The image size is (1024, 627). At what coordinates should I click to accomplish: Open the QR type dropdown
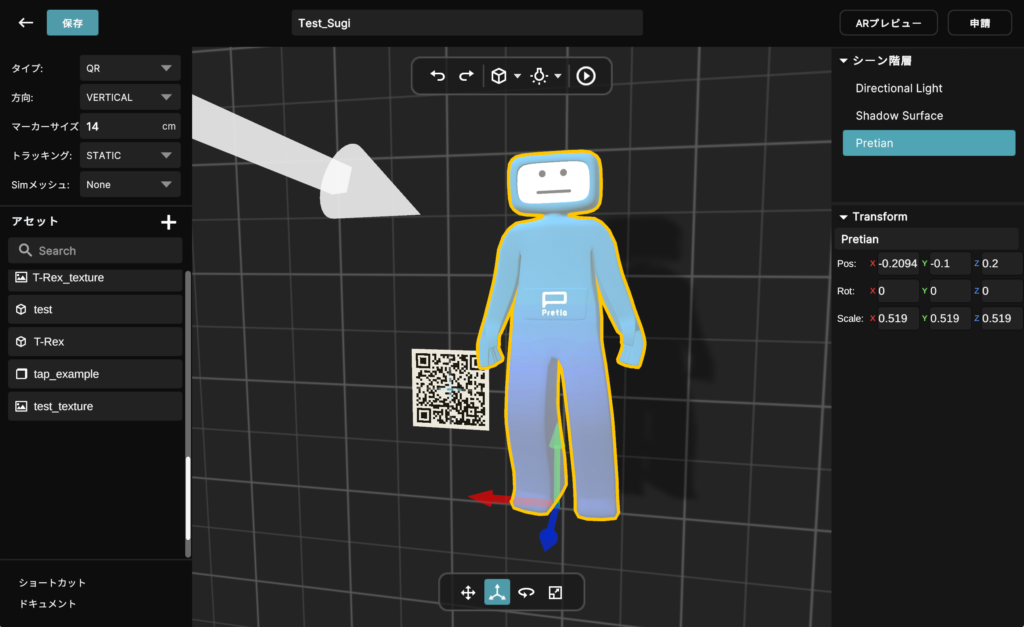click(130, 69)
